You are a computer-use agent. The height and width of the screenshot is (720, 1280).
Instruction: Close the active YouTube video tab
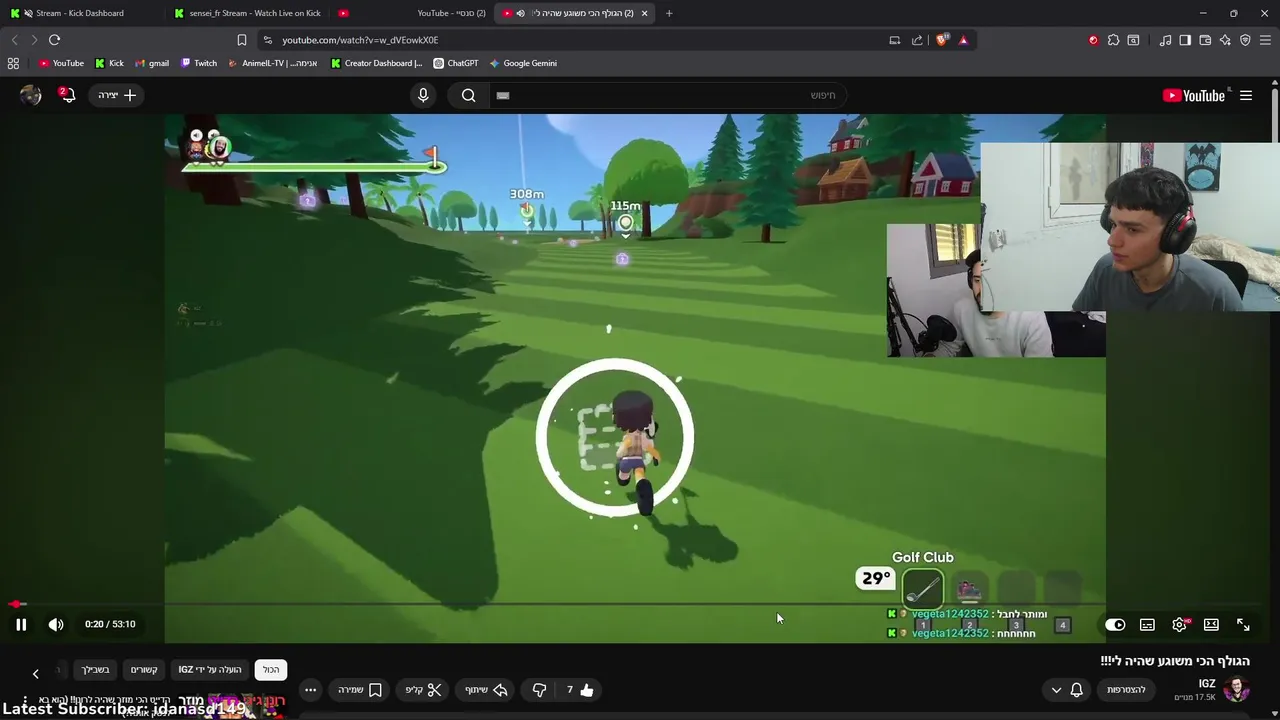click(644, 13)
